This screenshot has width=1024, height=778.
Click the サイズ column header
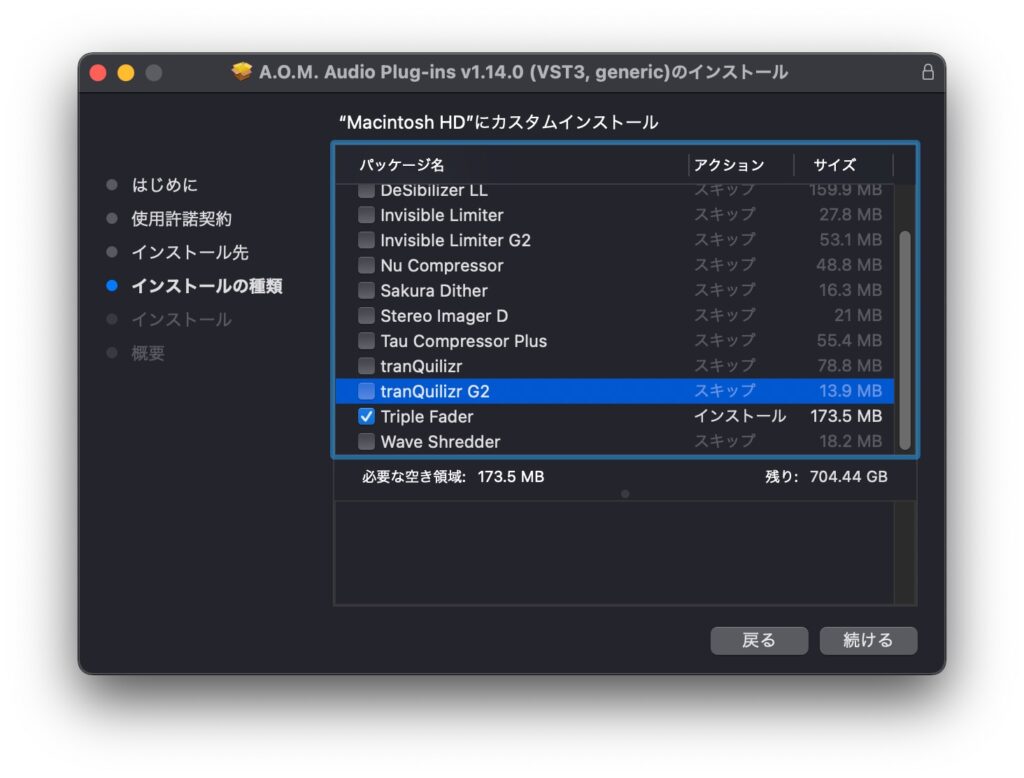coord(834,165)
